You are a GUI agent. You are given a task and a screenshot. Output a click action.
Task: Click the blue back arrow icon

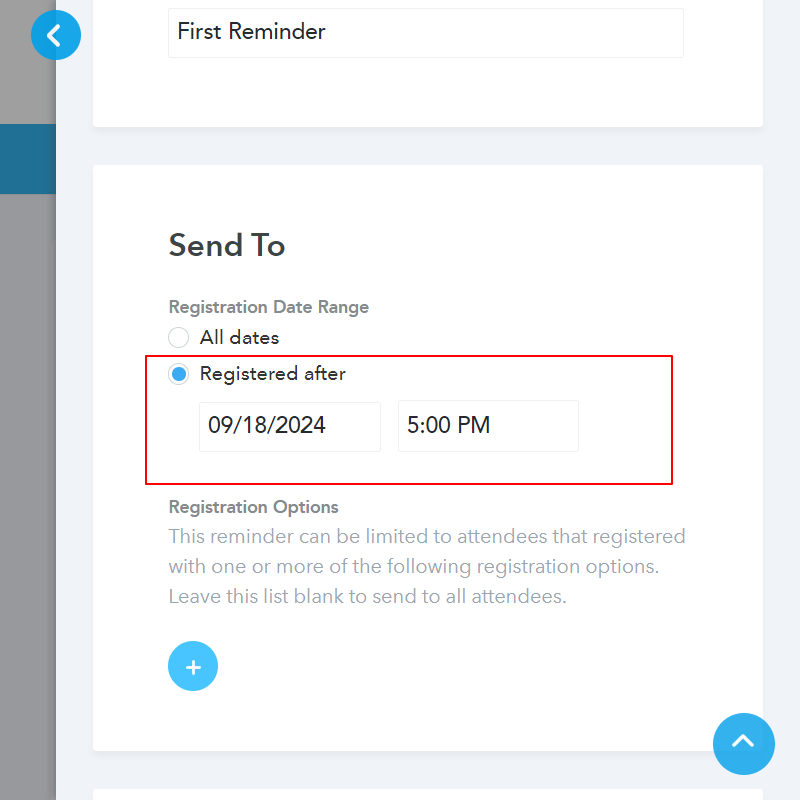(55, 36)
